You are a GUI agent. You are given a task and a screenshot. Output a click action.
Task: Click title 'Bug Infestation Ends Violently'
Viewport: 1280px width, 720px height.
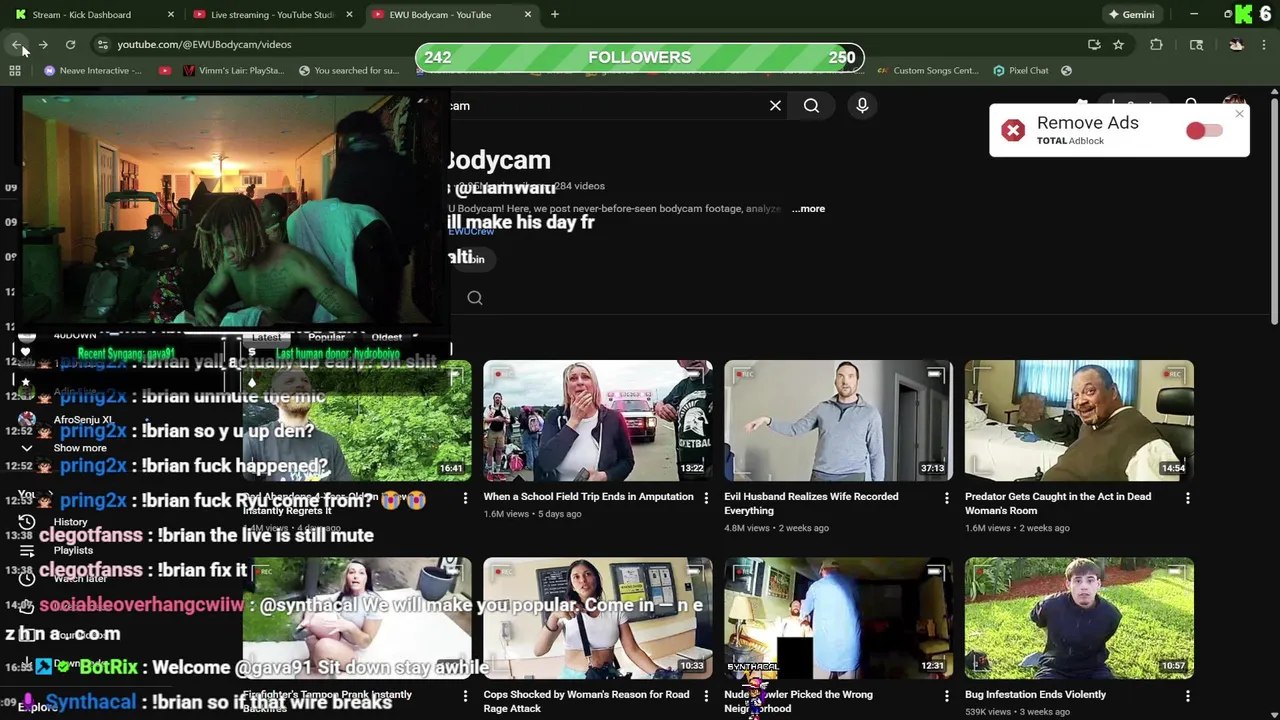click(1035, 694)
